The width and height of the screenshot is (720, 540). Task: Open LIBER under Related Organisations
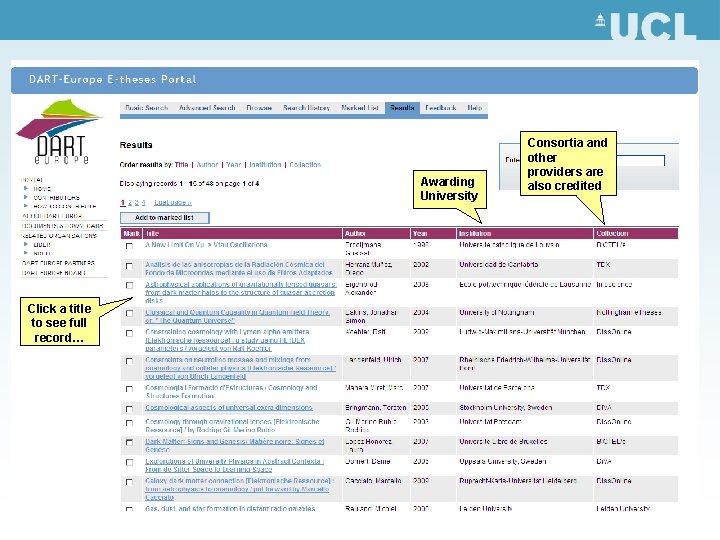click(42, 245)
